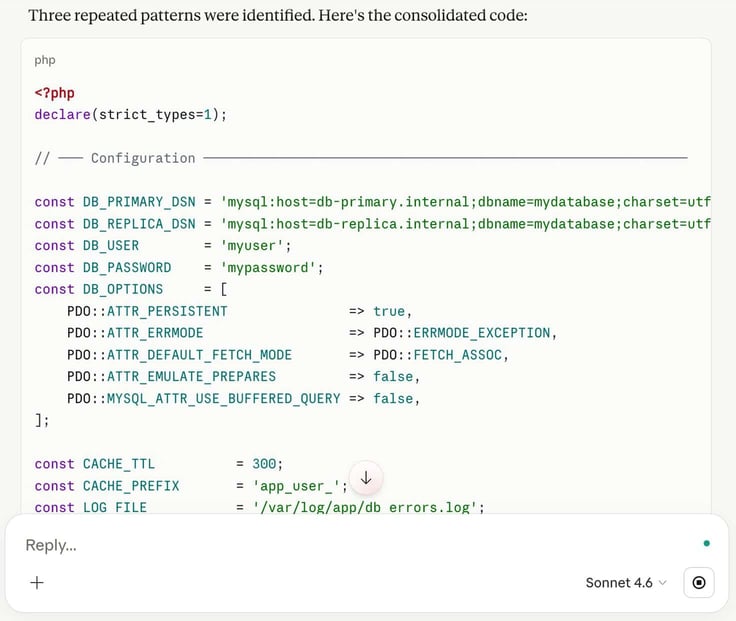
Task: Click the 'app_user_' string value
Action: tap(296, 486)
